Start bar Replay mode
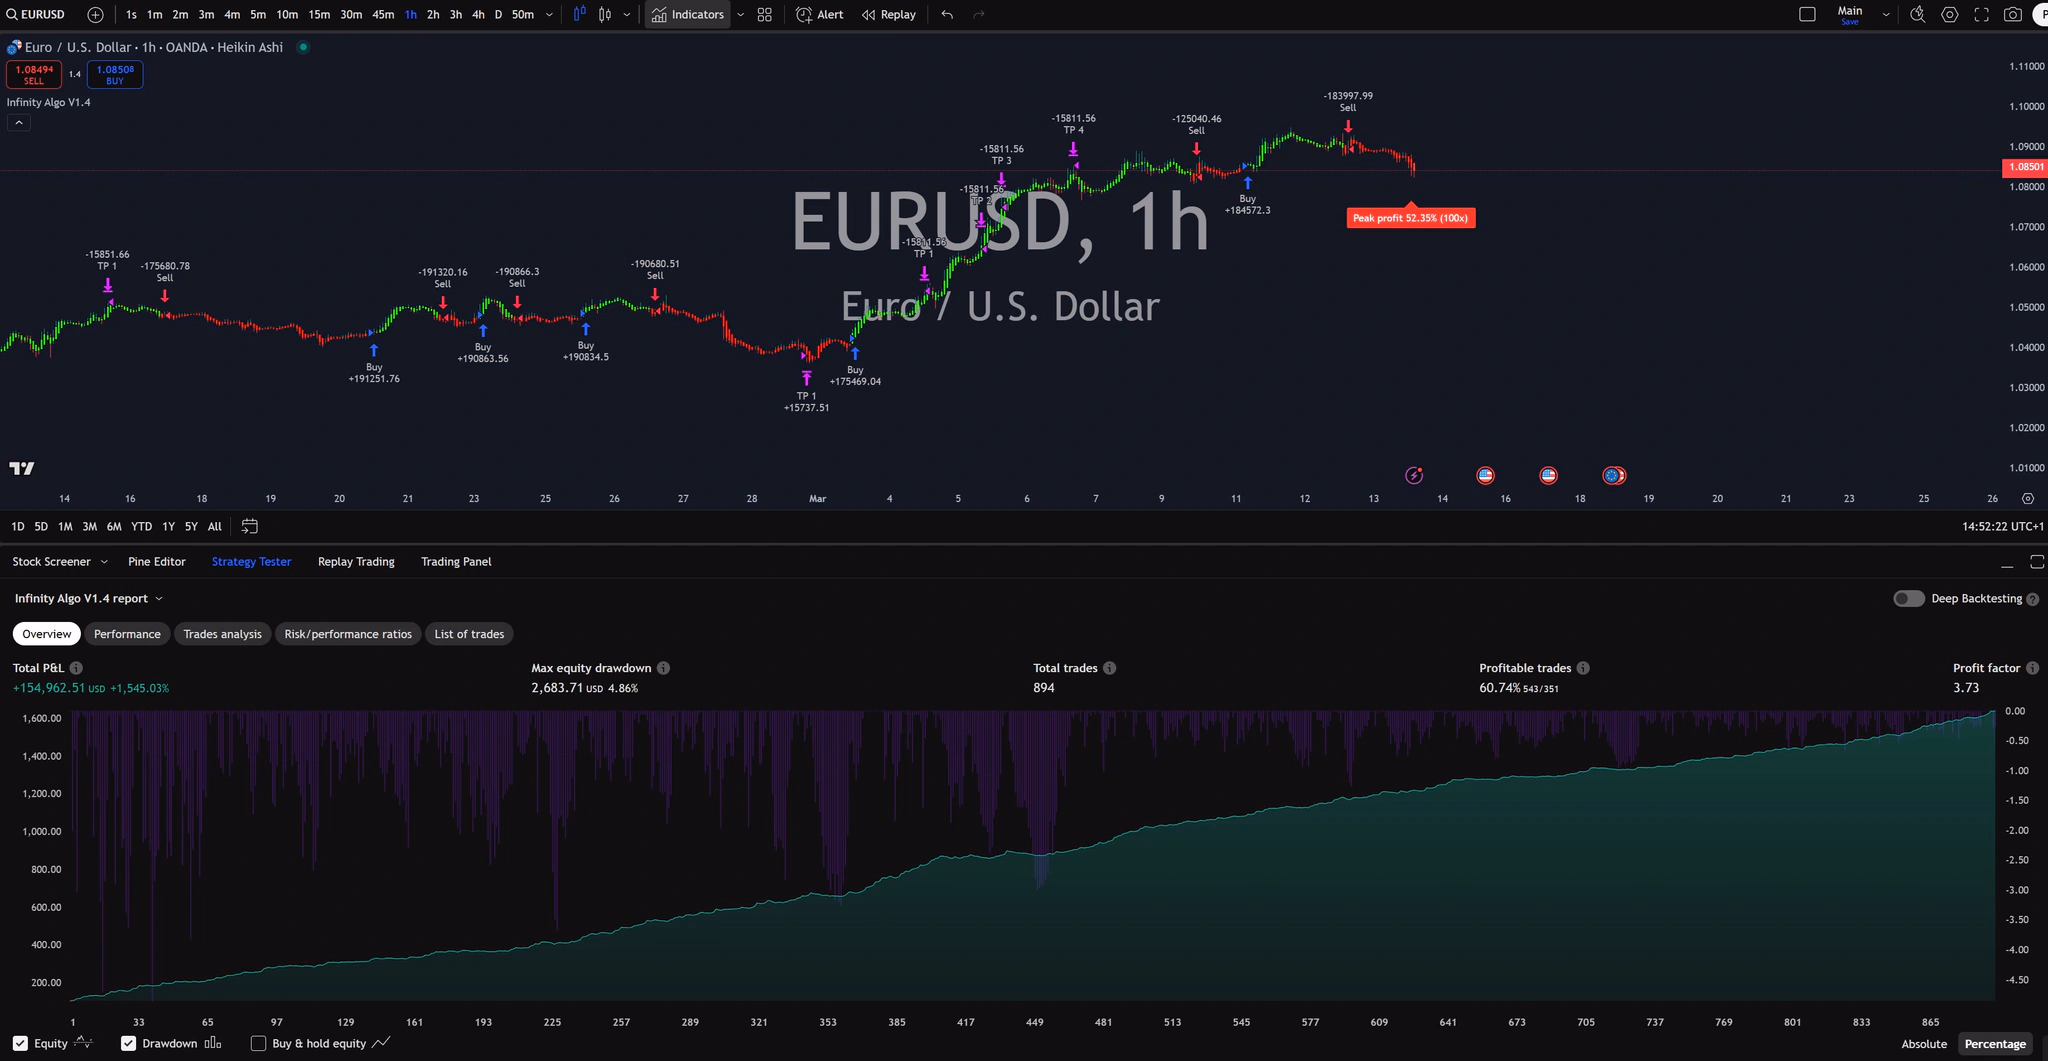This screenshot has width=2048, height=1061. 888,14
